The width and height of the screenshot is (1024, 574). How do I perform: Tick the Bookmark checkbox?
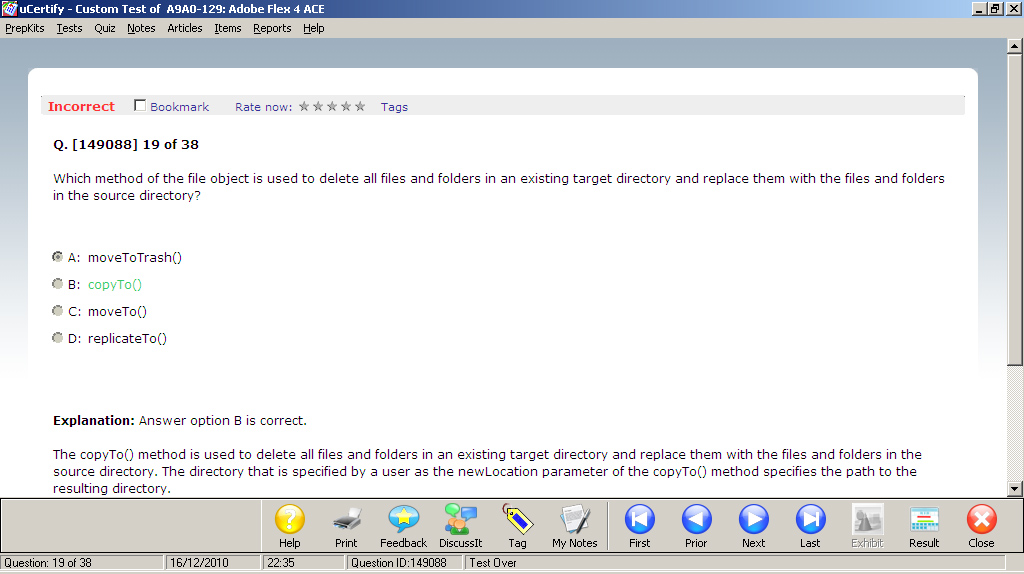(x=140, y=105)
